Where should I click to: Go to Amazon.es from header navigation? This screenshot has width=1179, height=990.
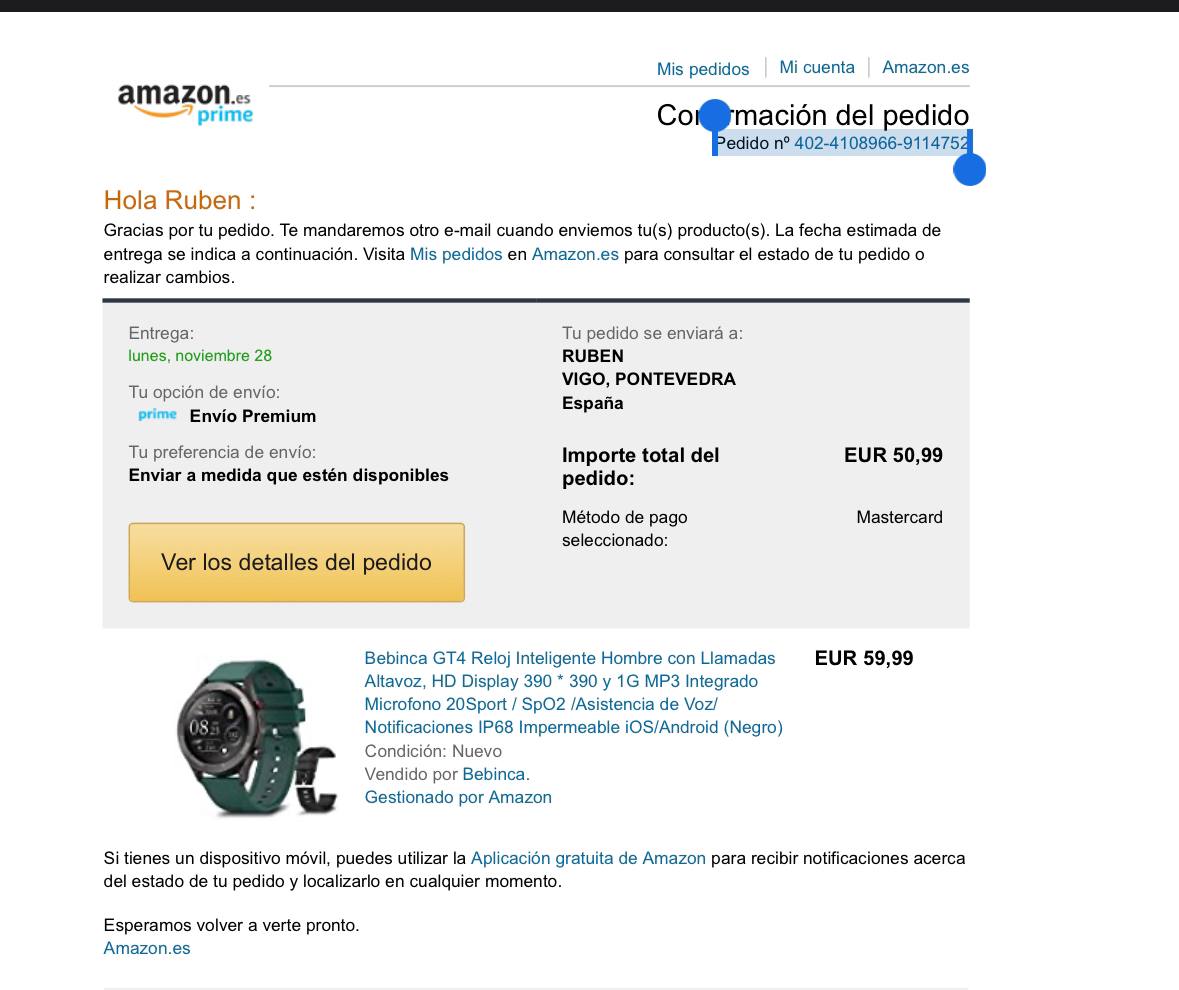click(x=926, y=67)
